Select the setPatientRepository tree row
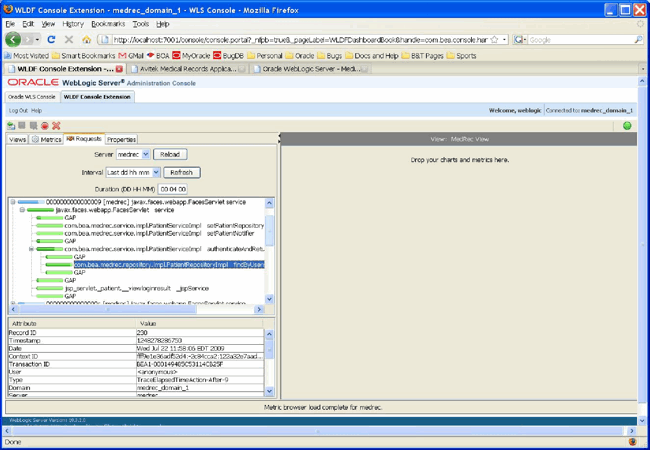The width and height of the screenshot is (650, 450). click(164, 225)
